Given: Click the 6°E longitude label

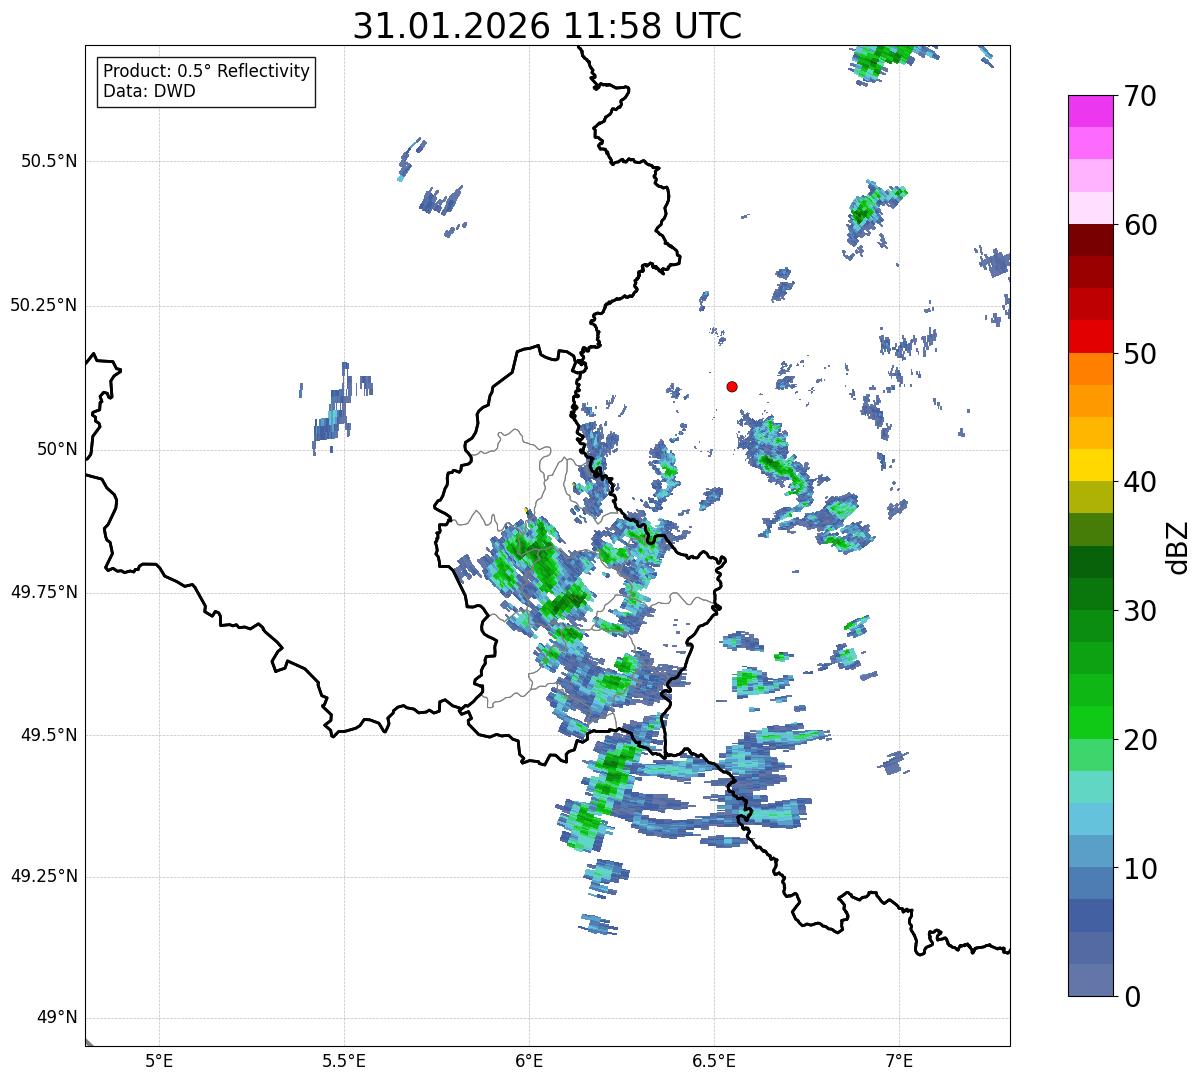Looking at the screenshot, I should pos(529,1060).
